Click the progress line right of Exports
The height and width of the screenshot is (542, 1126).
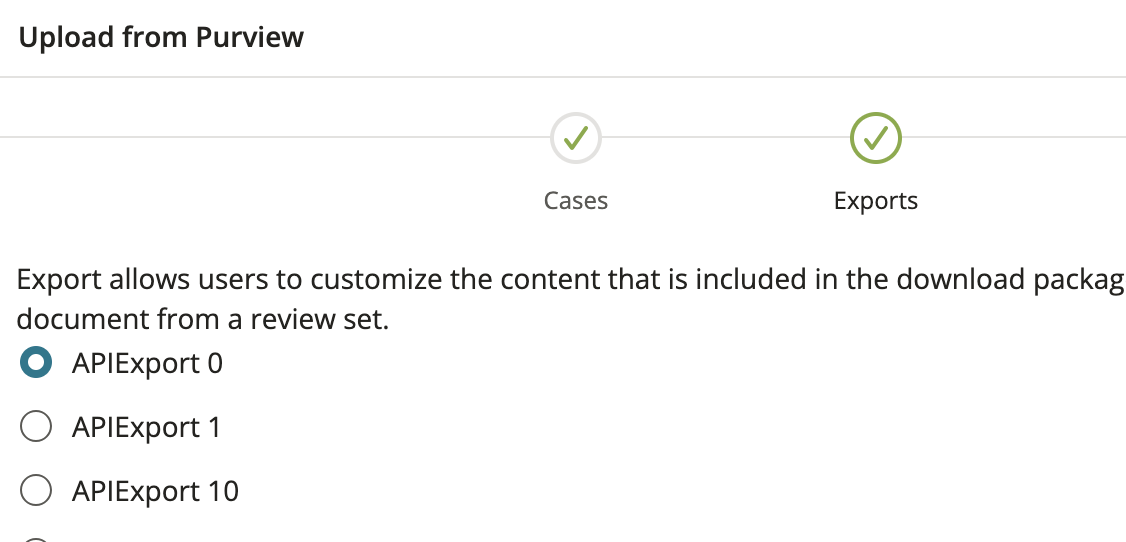1014,137
